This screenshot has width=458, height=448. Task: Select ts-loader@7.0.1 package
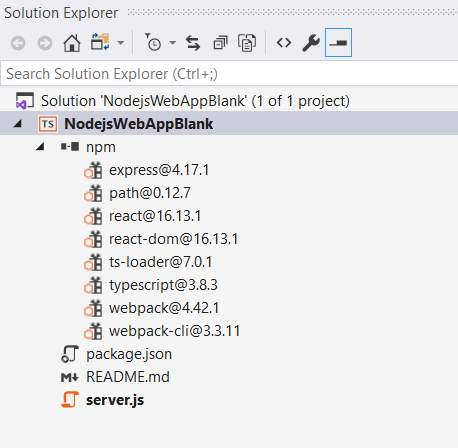click(161, 262)
